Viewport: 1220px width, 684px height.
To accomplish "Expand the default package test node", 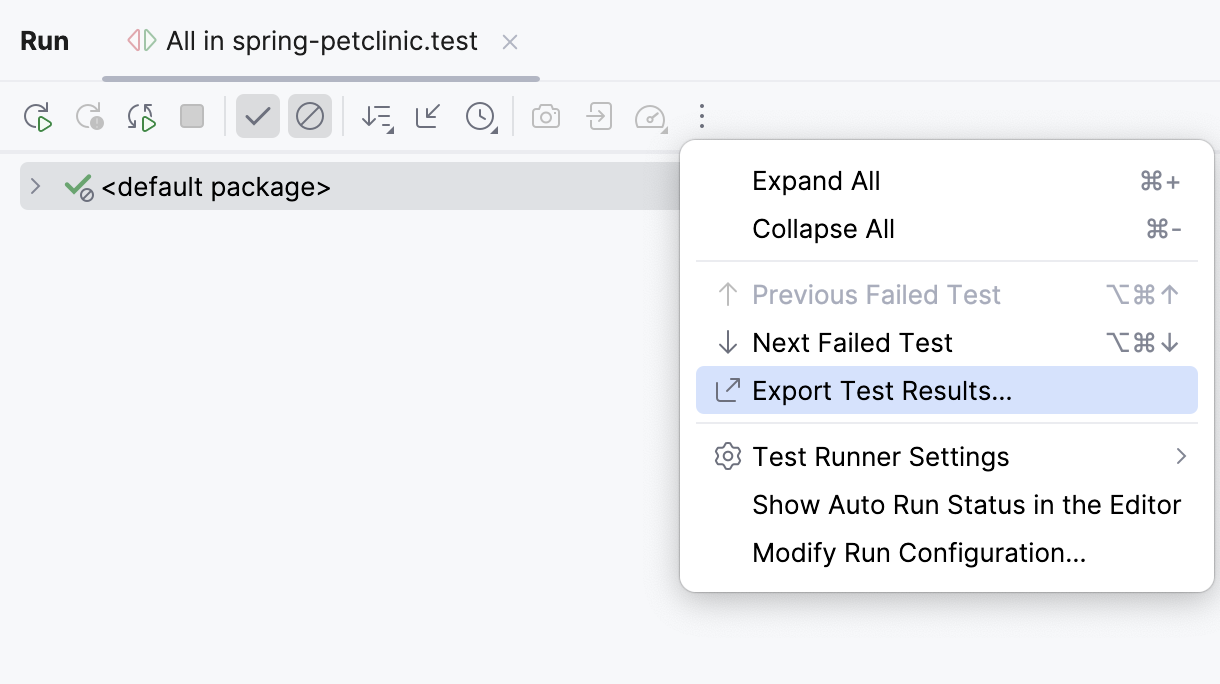I will tap(36, 186).
